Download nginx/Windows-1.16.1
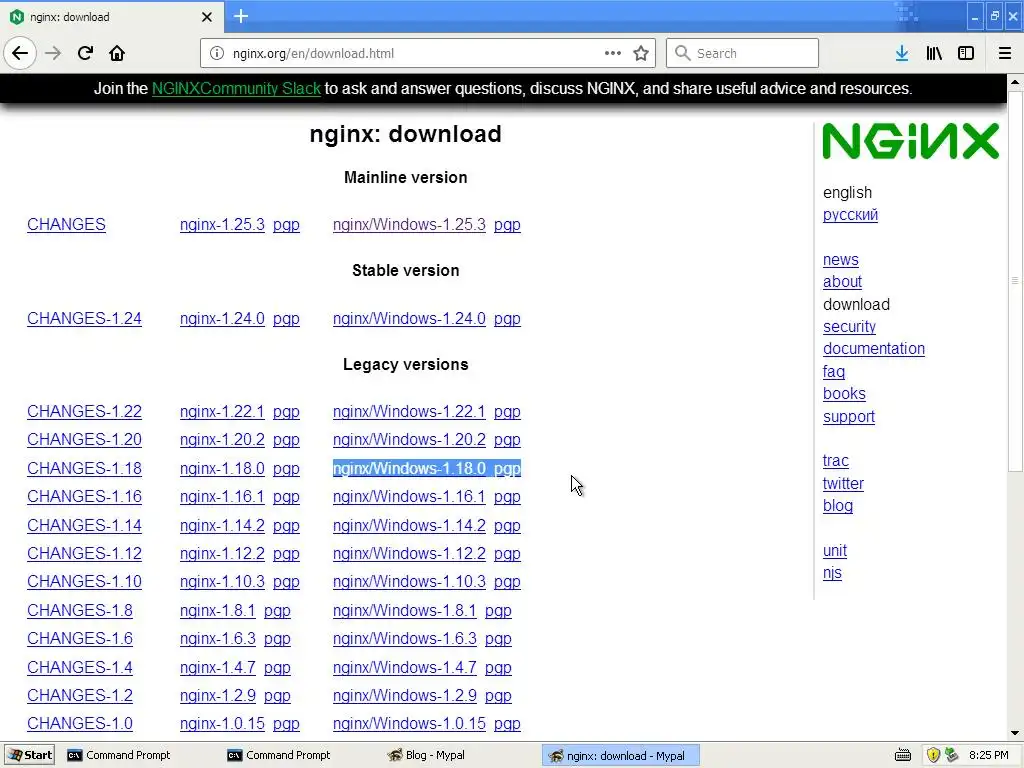This screenshot has height=768, width=1024. click(409, 497)
